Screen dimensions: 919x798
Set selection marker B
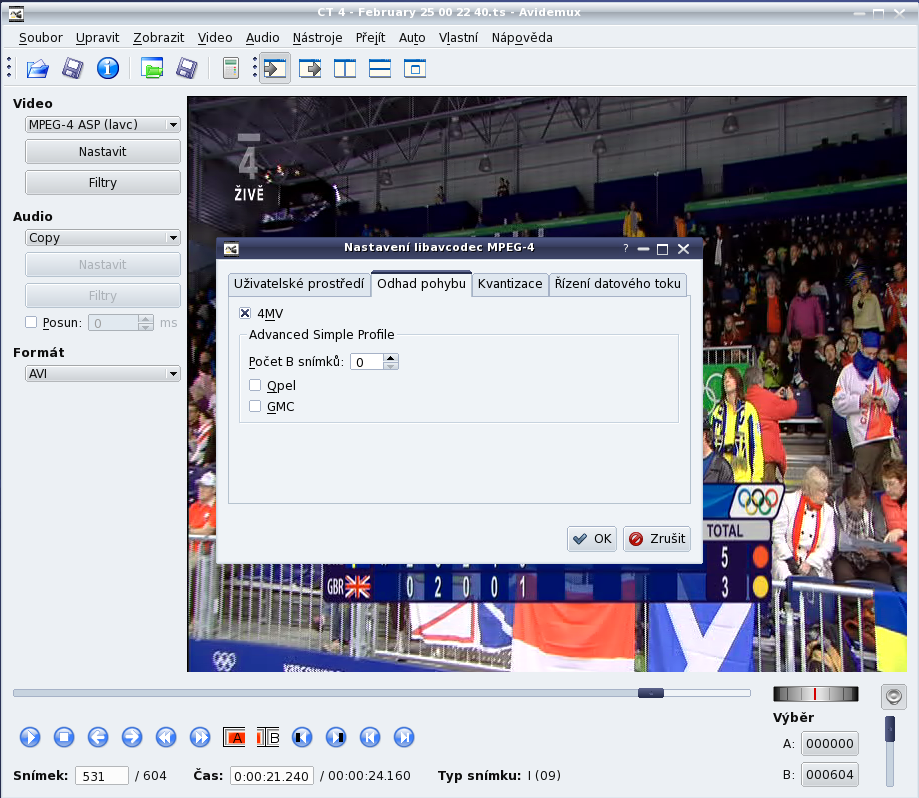click(x=268, y=737)
